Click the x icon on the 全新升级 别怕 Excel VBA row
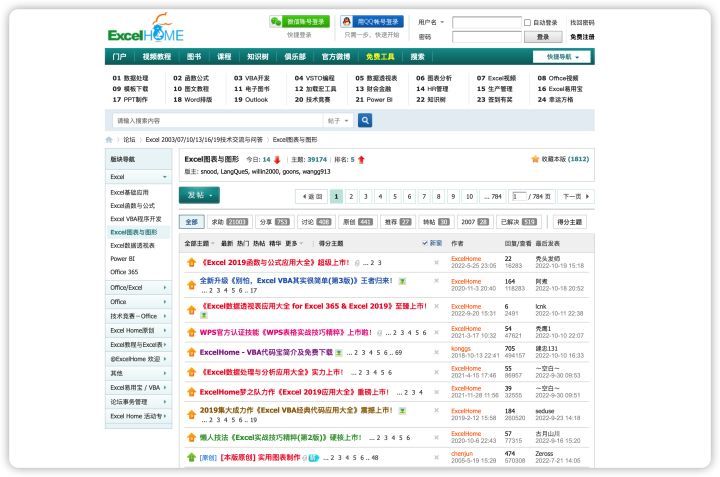720x477 pixels. click(x=436, y=281)
